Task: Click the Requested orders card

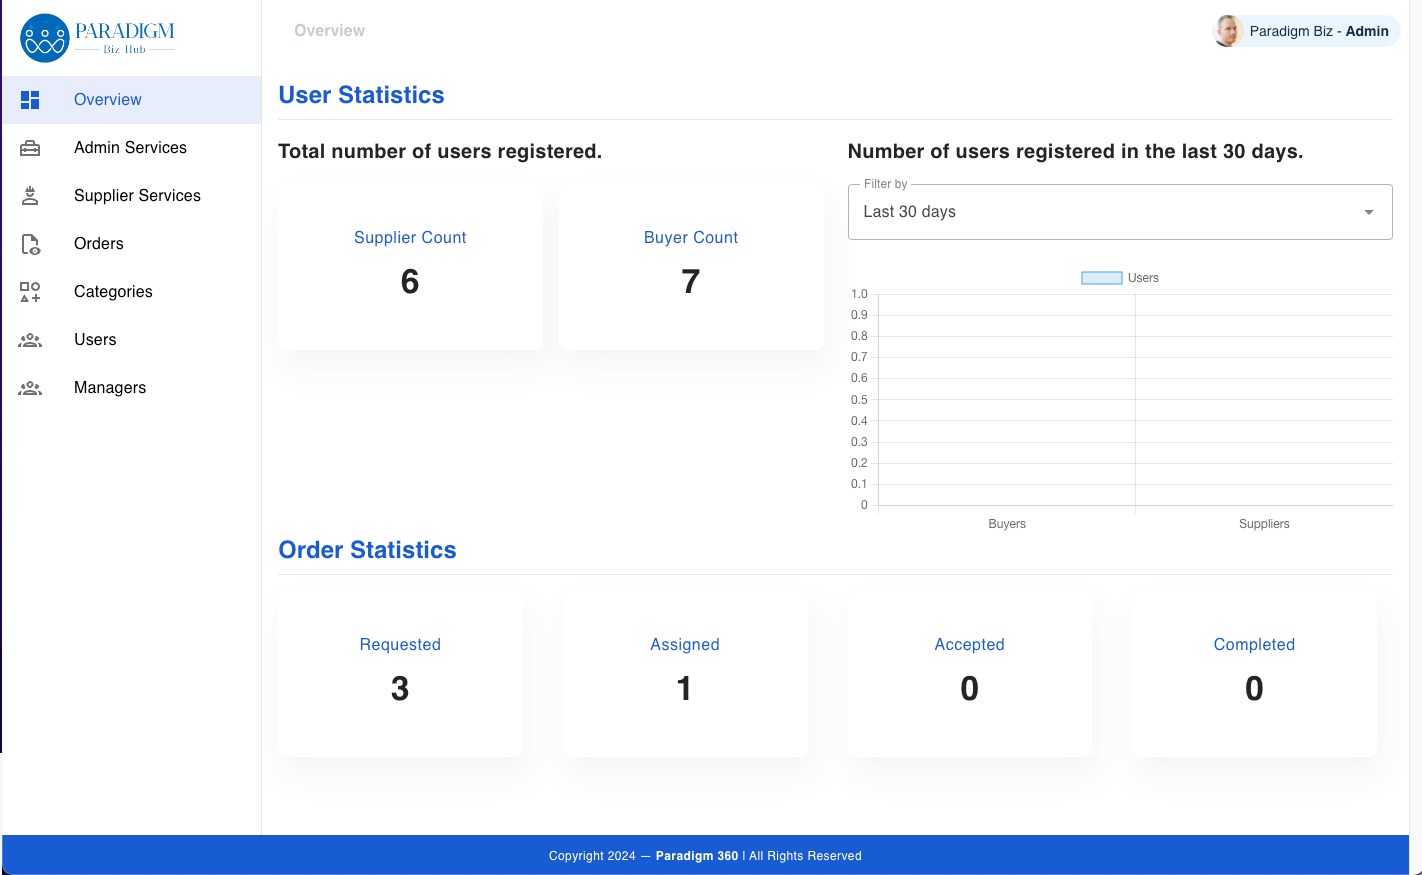Action: click(400, 673)
